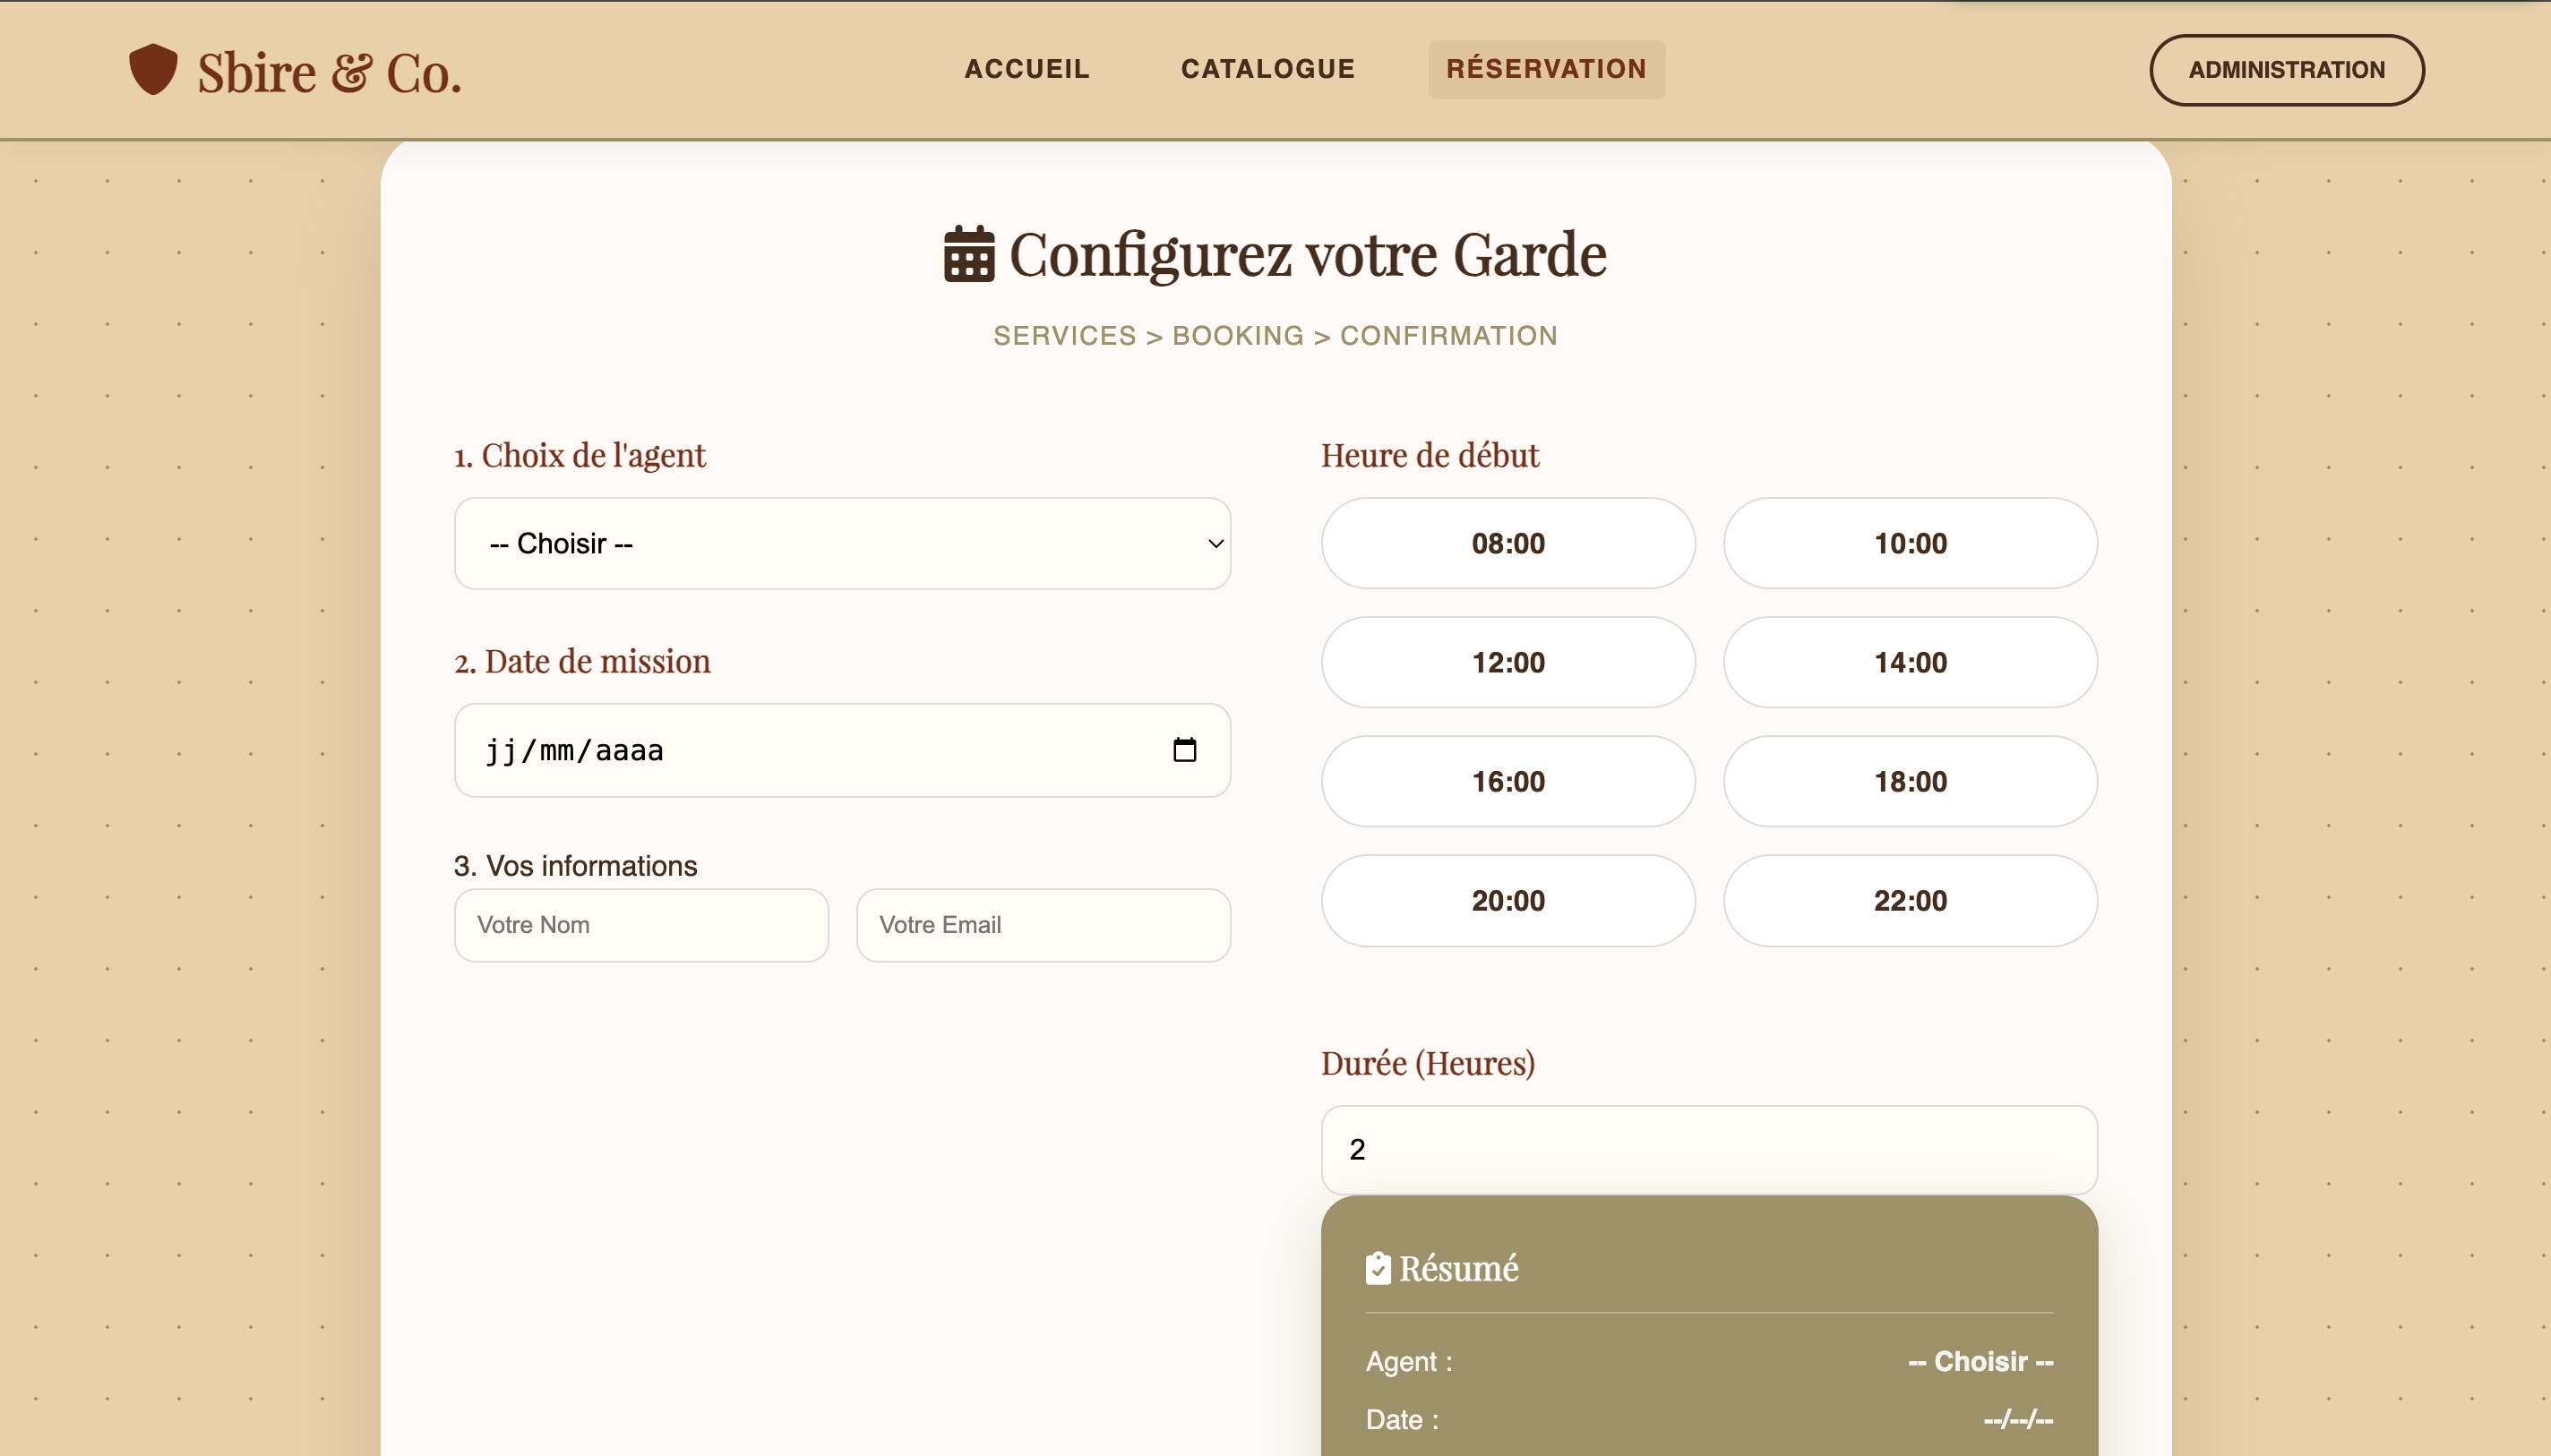The image size is (2551, 1456).
Task: Open the date picker calendar icon
Action: tap(1186, 750)
